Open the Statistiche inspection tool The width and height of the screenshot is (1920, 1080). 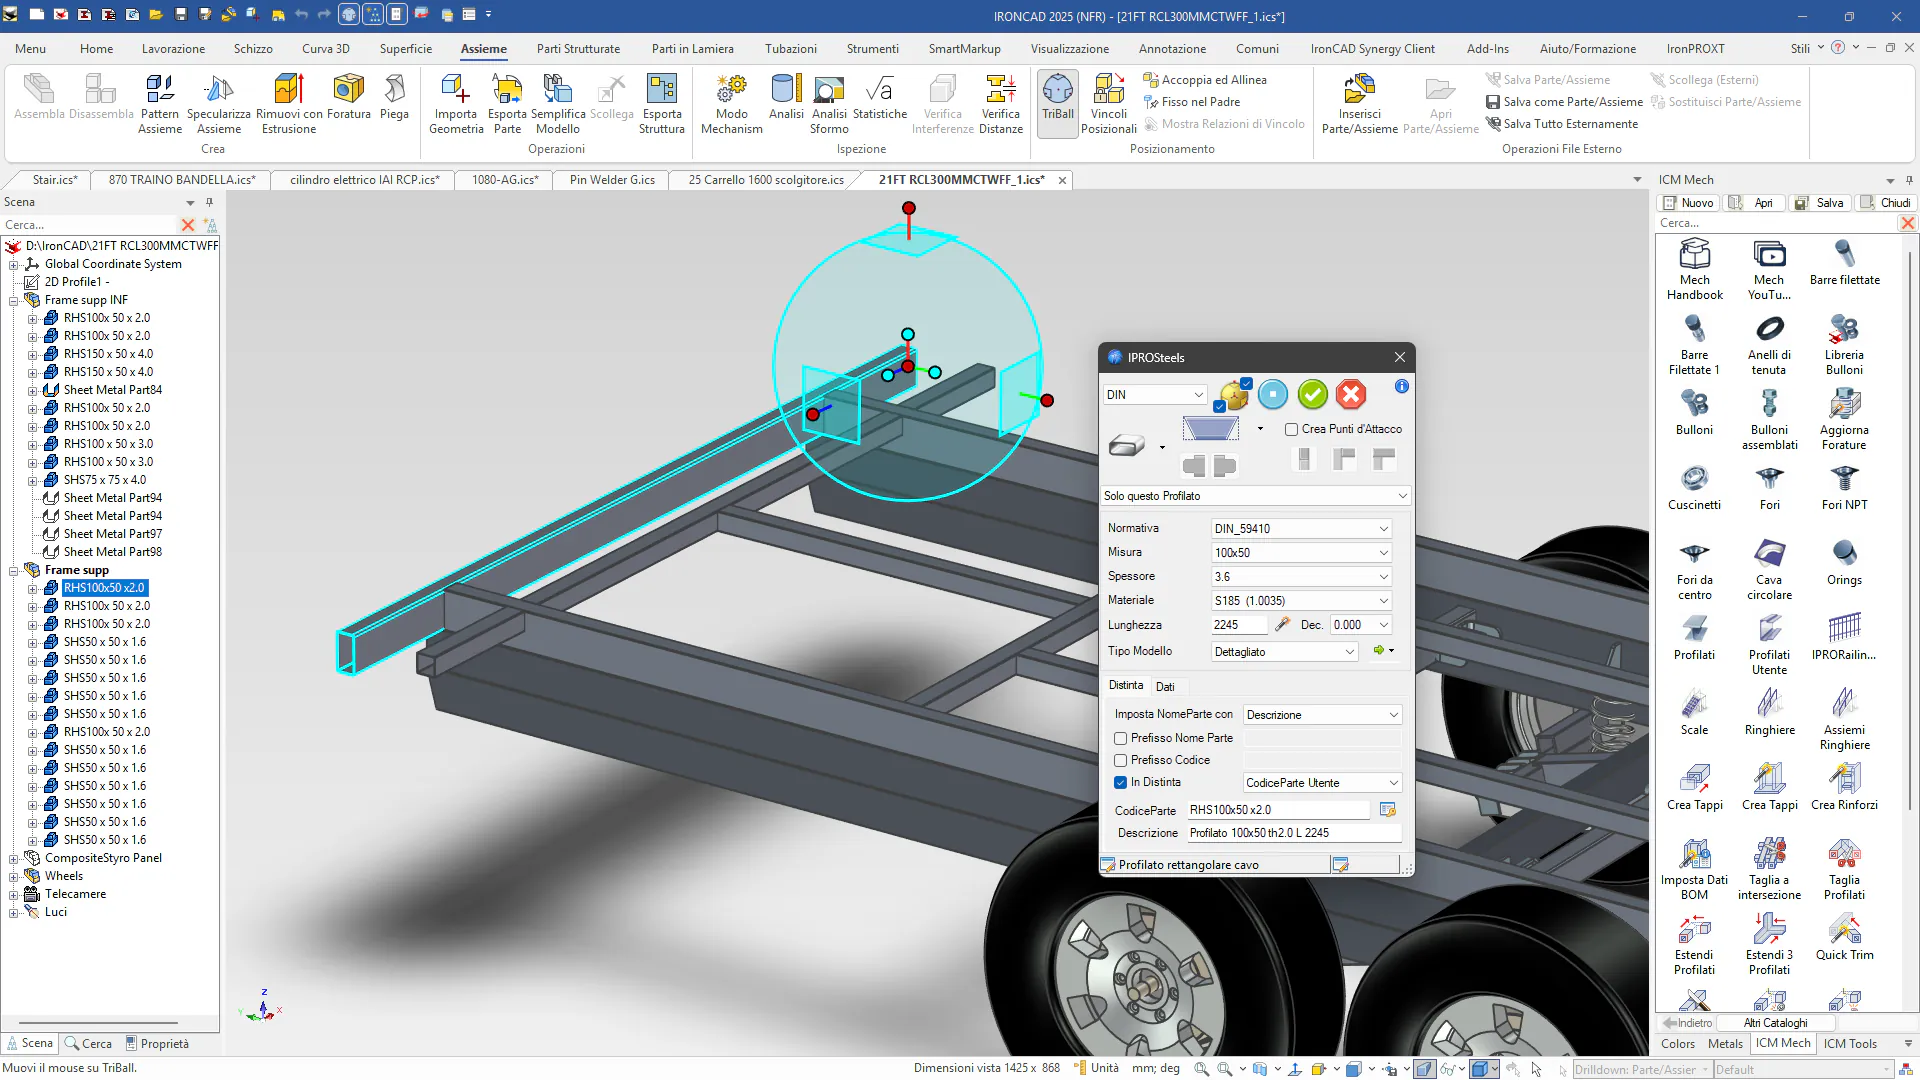click(x=879, y=98)
